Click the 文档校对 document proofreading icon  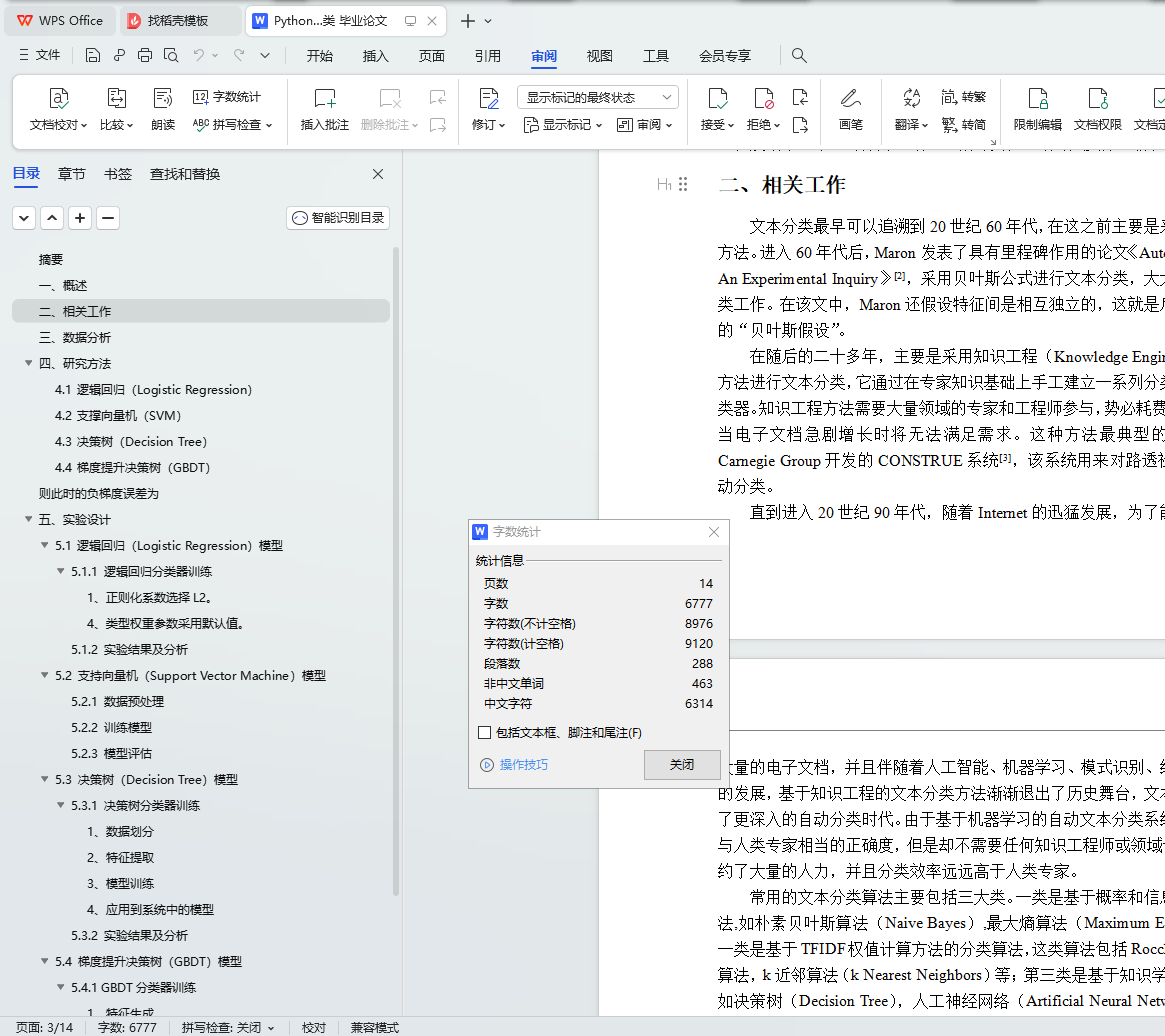[59, 98]
